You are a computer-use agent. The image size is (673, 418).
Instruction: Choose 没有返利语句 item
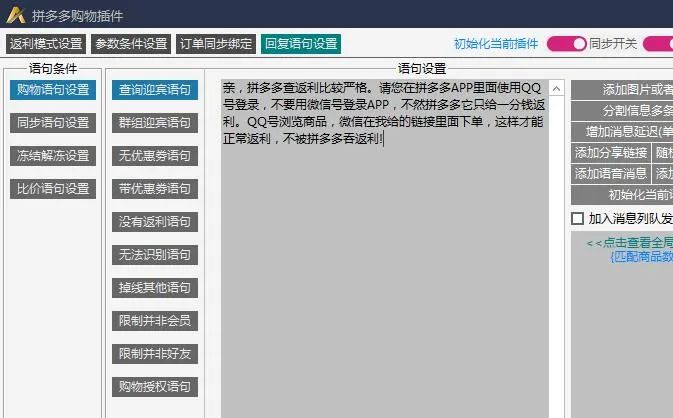coord(155,222)
